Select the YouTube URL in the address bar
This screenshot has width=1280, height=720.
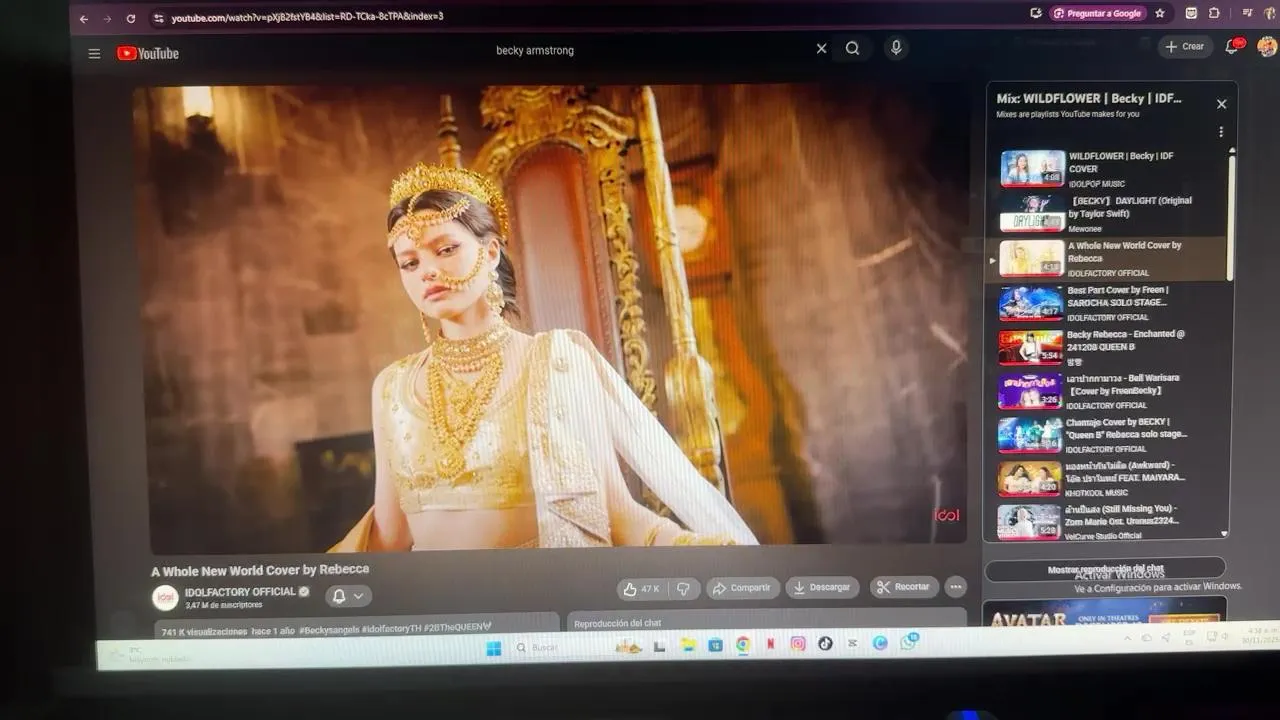click(x=307, y=17)
